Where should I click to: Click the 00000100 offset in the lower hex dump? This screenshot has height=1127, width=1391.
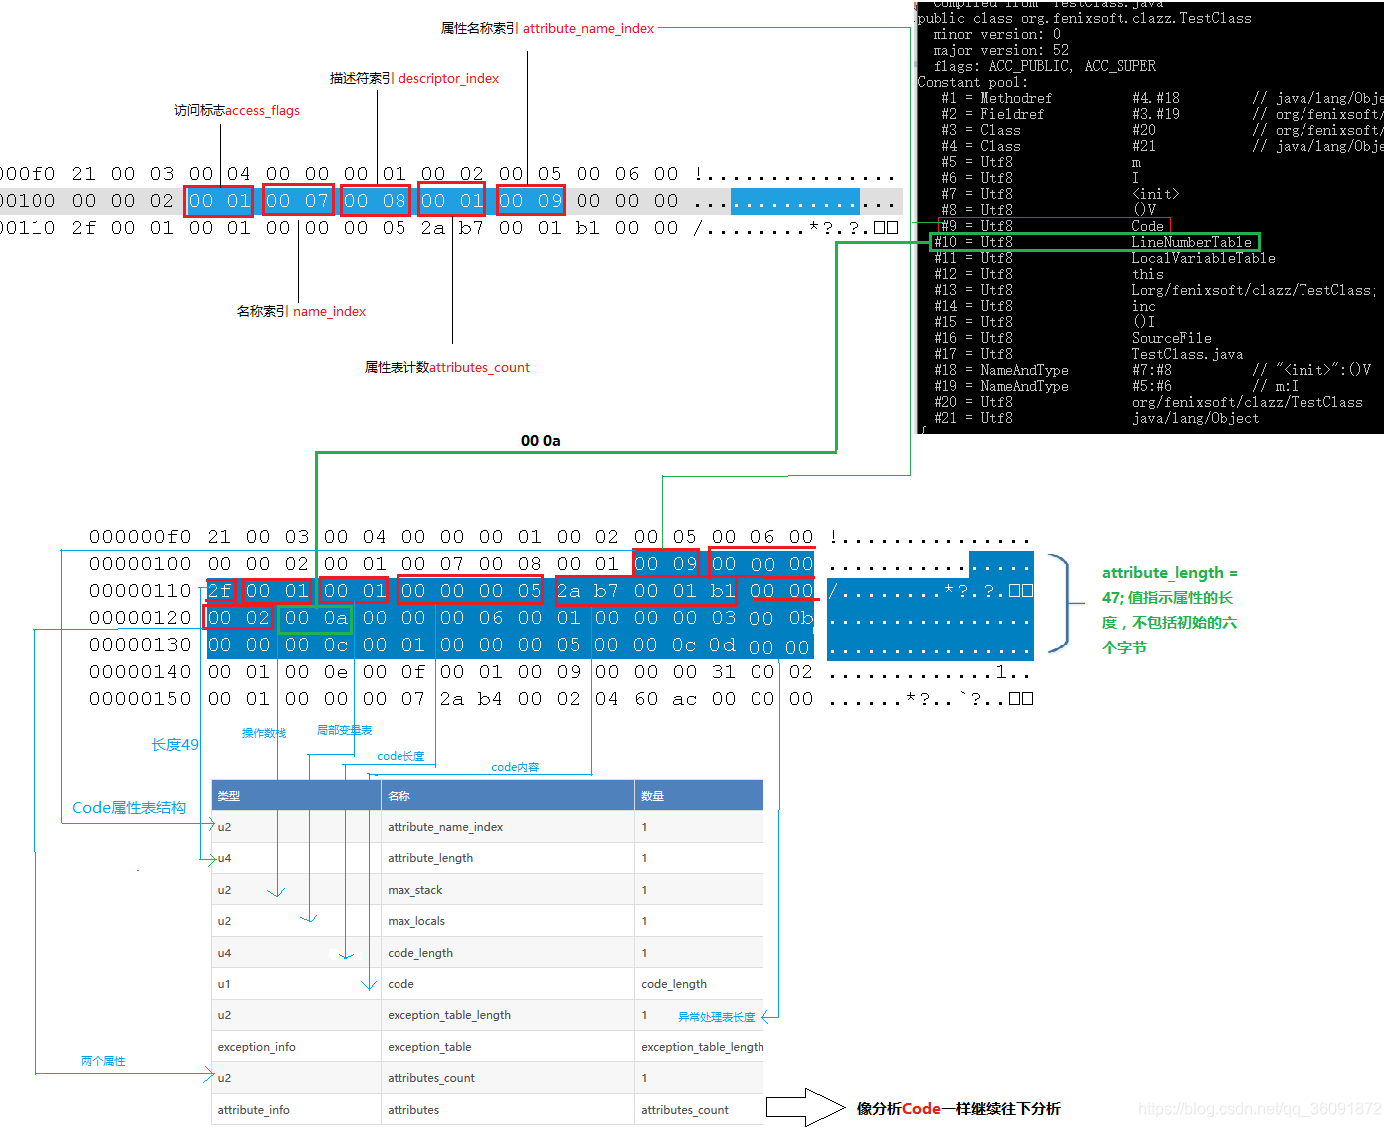coord(140,565)
